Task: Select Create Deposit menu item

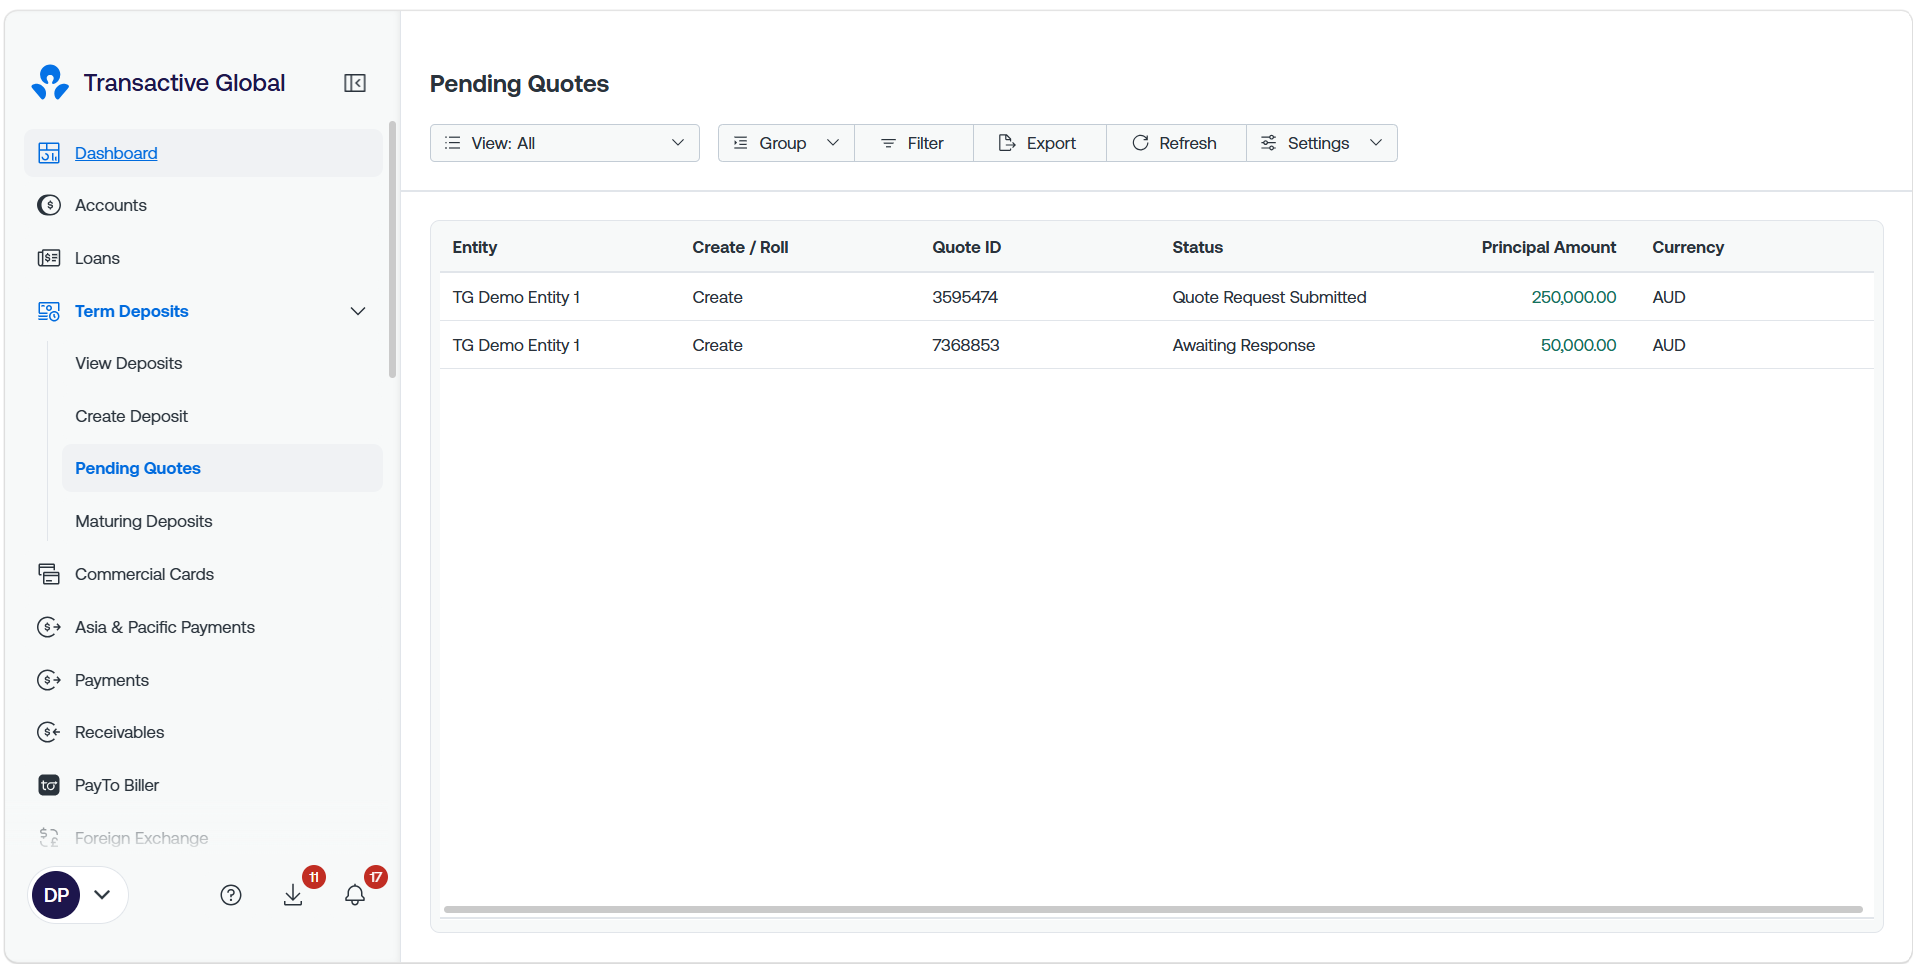Action: click(131, 416)
